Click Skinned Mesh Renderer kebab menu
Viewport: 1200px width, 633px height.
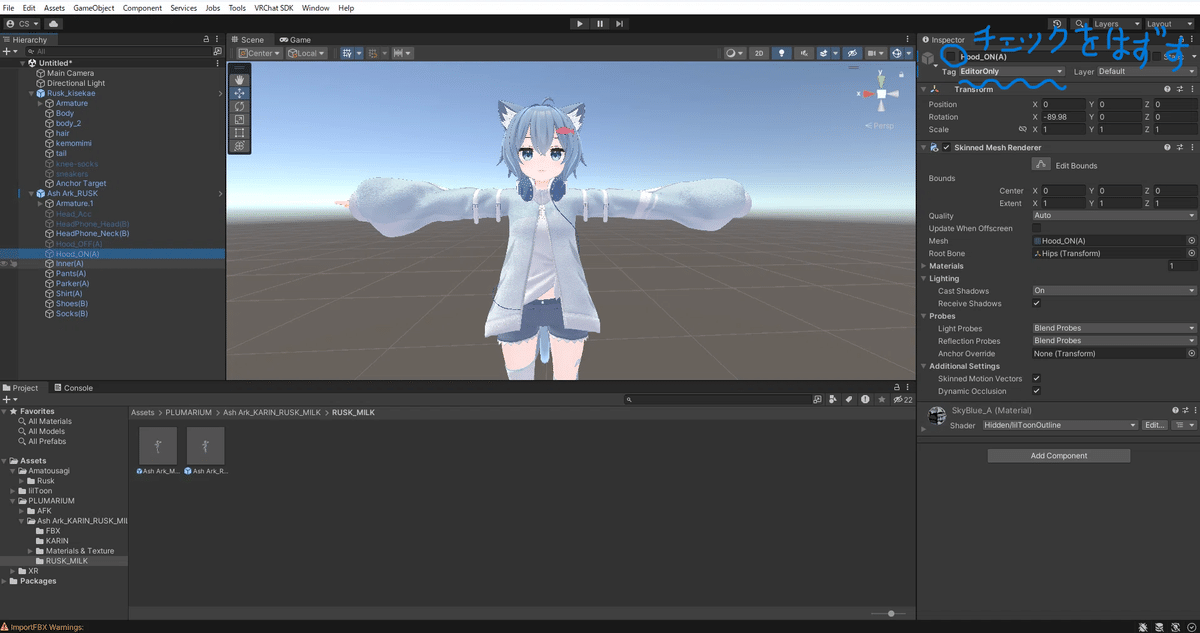pos(1192,147)
